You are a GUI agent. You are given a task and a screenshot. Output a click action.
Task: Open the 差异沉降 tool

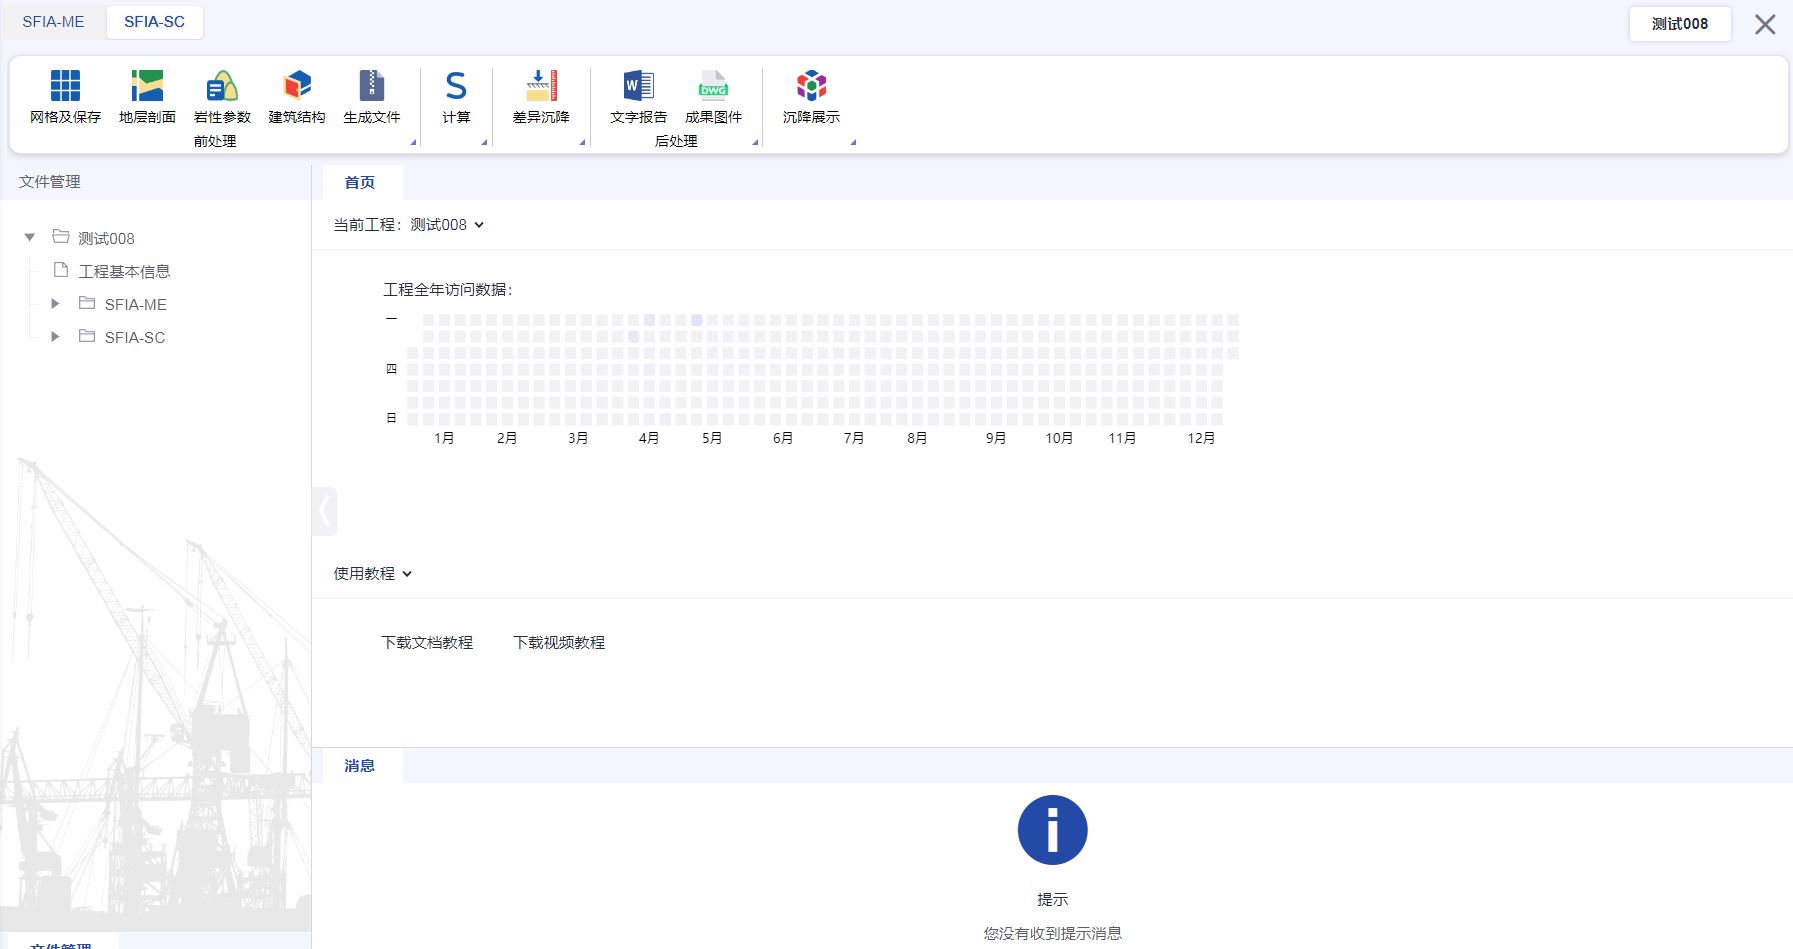(541, 87)
